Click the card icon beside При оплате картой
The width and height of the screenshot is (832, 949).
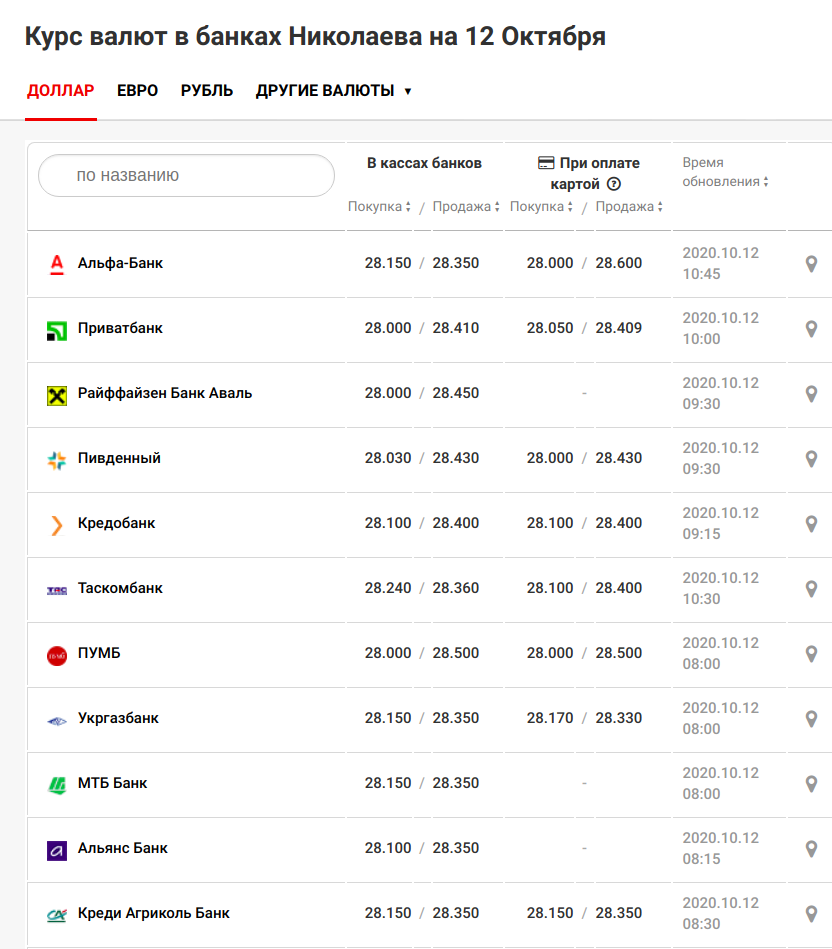[x=546, y=163]
